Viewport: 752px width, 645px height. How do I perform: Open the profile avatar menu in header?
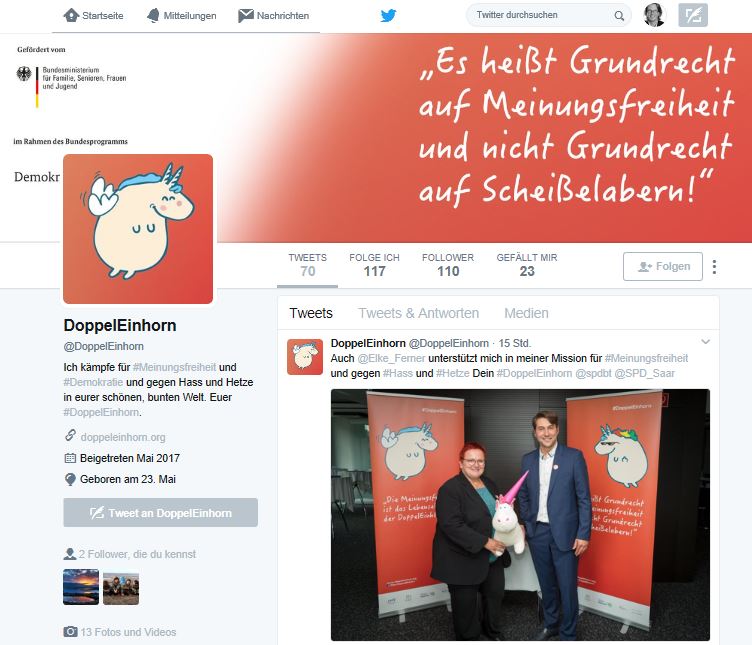point(655,15)
